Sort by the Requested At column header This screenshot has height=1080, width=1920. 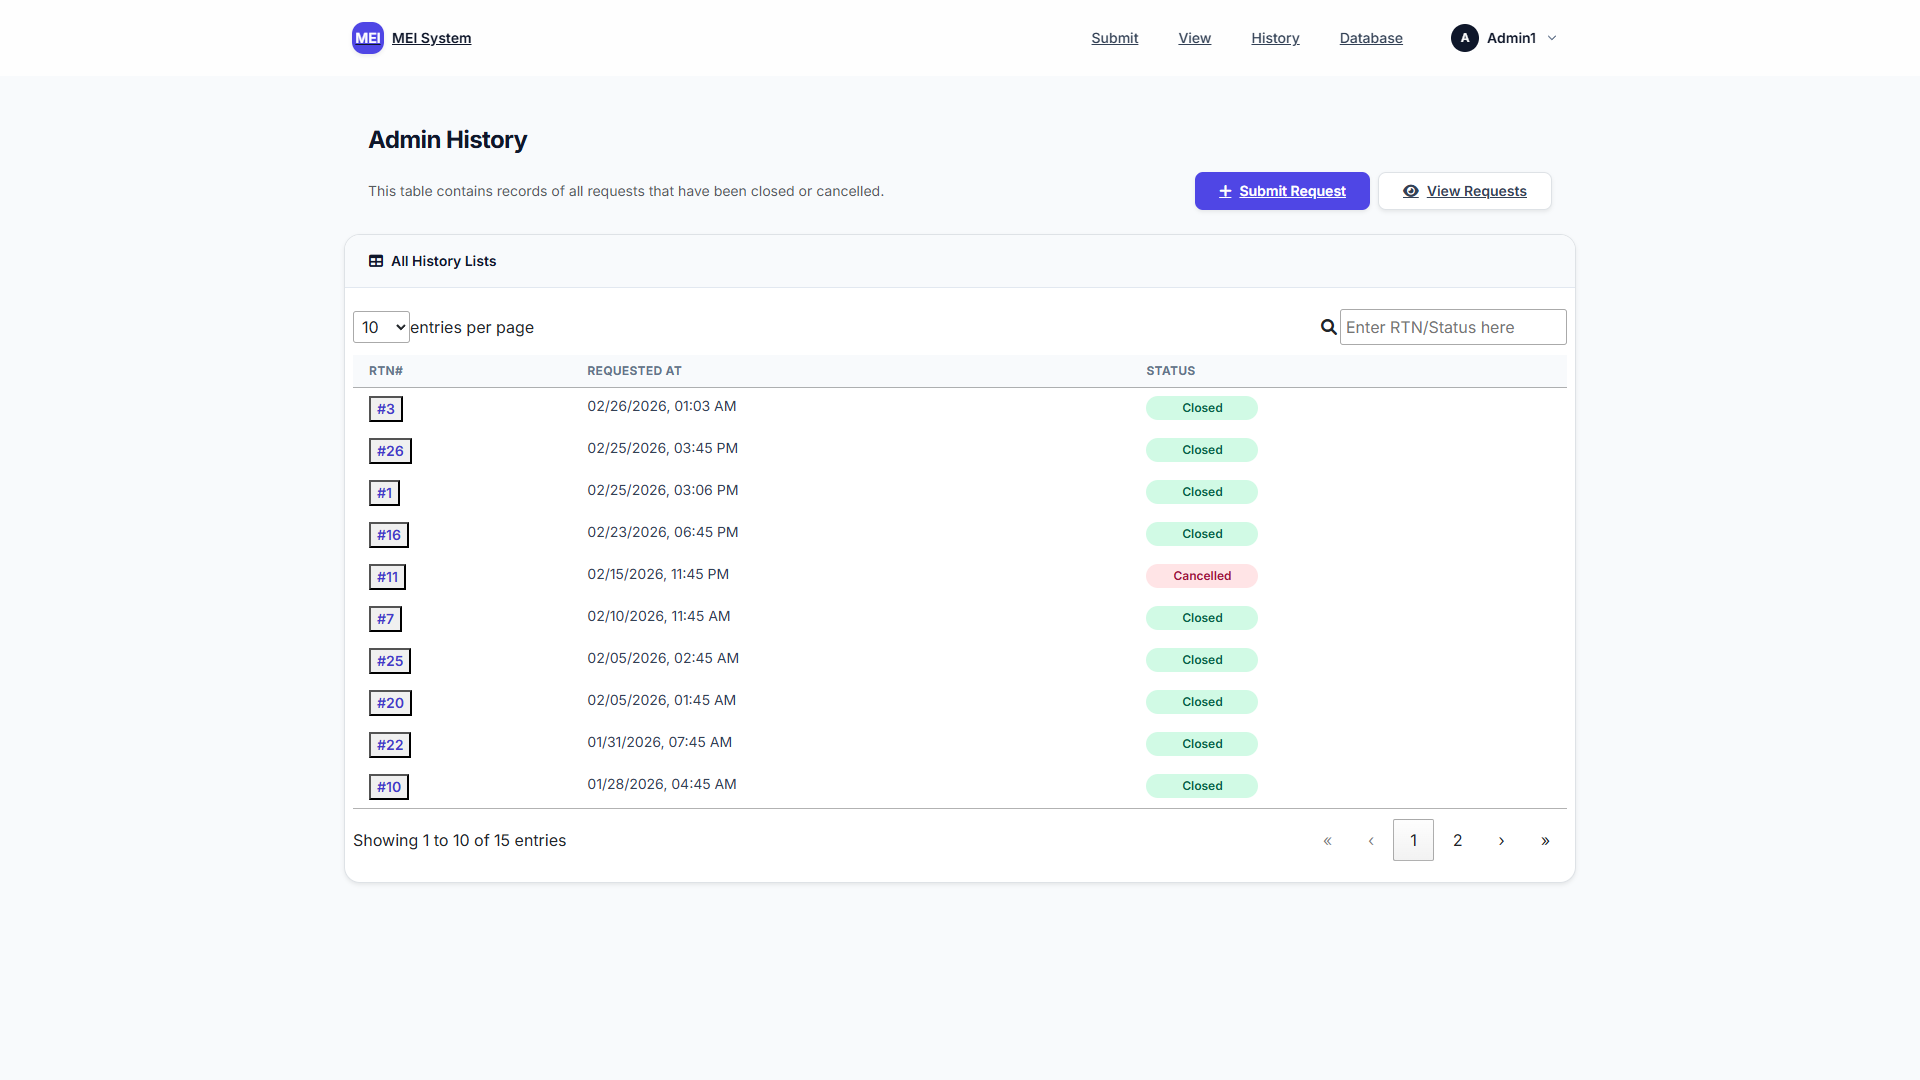634,371
